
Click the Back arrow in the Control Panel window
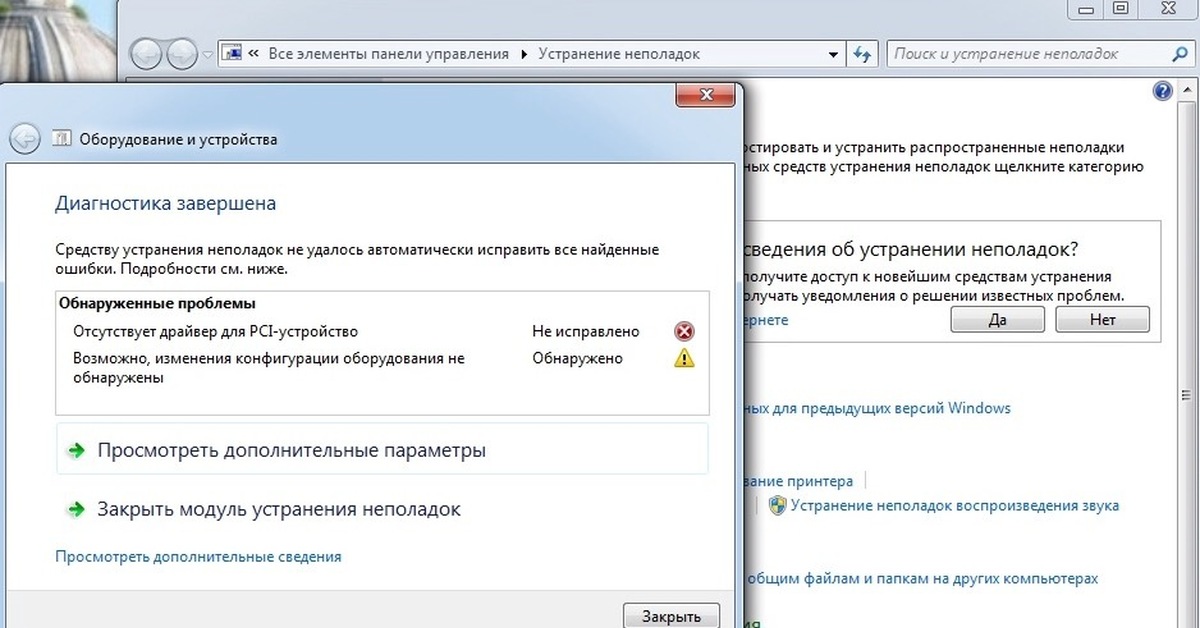point(147,54)
